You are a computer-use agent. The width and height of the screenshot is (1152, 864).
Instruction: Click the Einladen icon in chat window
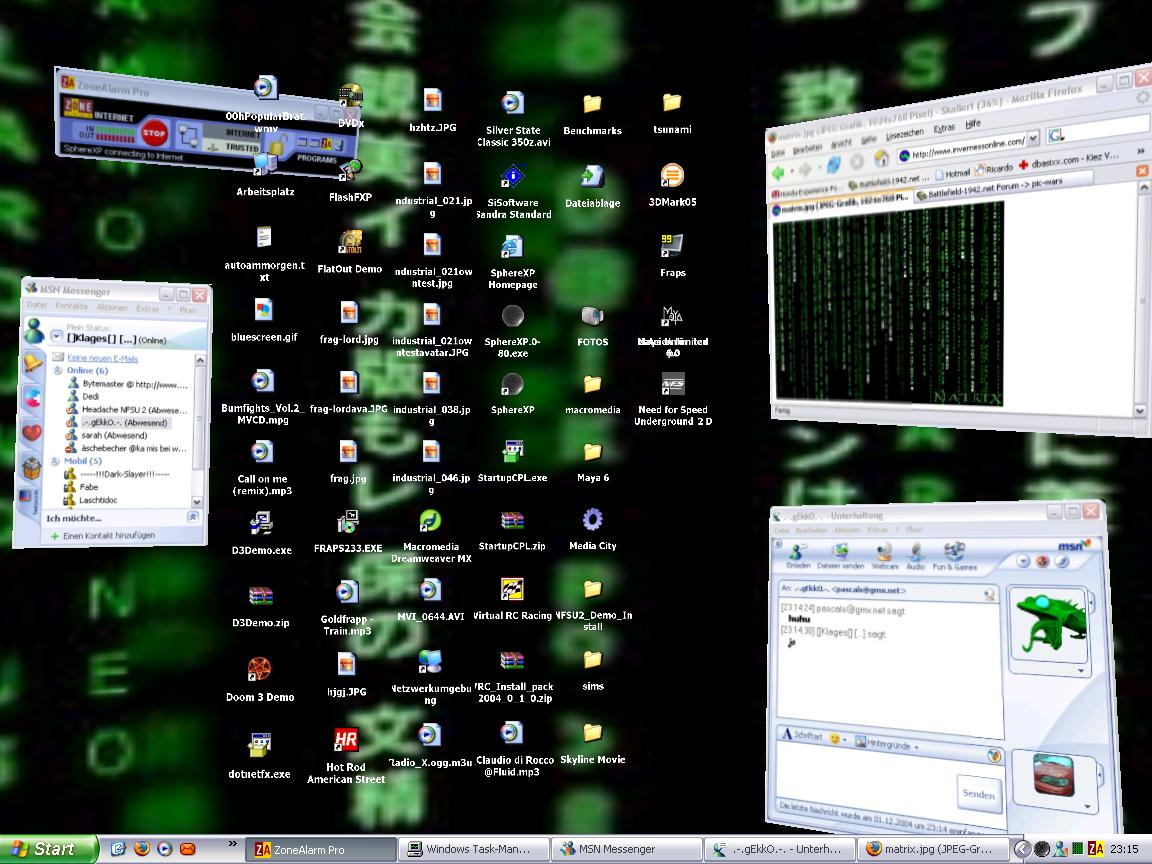pos(798,556)
